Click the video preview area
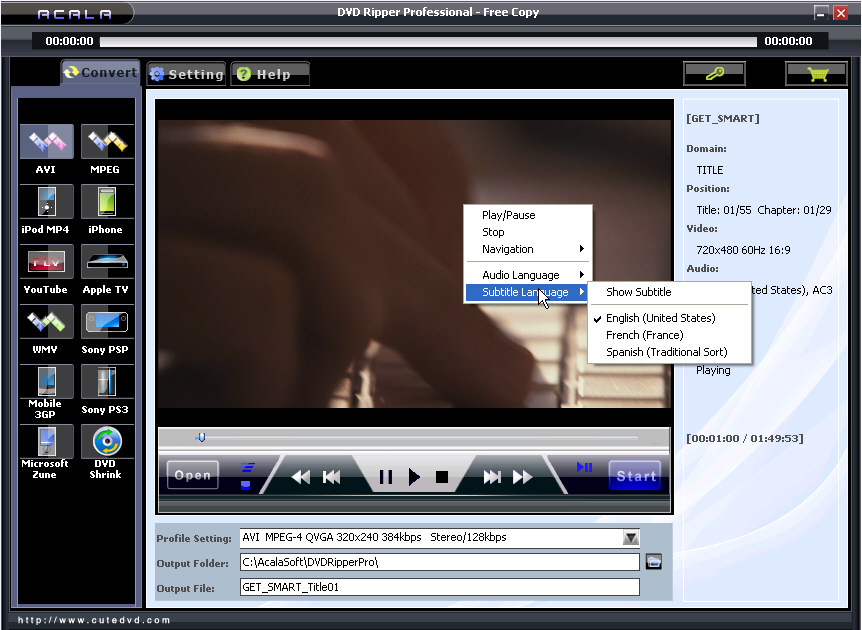The width and height of the screenshot is (862, 630). [x=414, y=264]
